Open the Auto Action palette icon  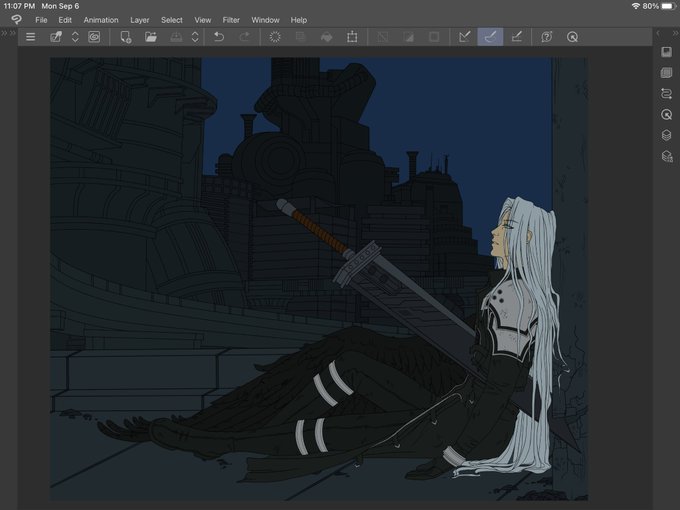667,93
